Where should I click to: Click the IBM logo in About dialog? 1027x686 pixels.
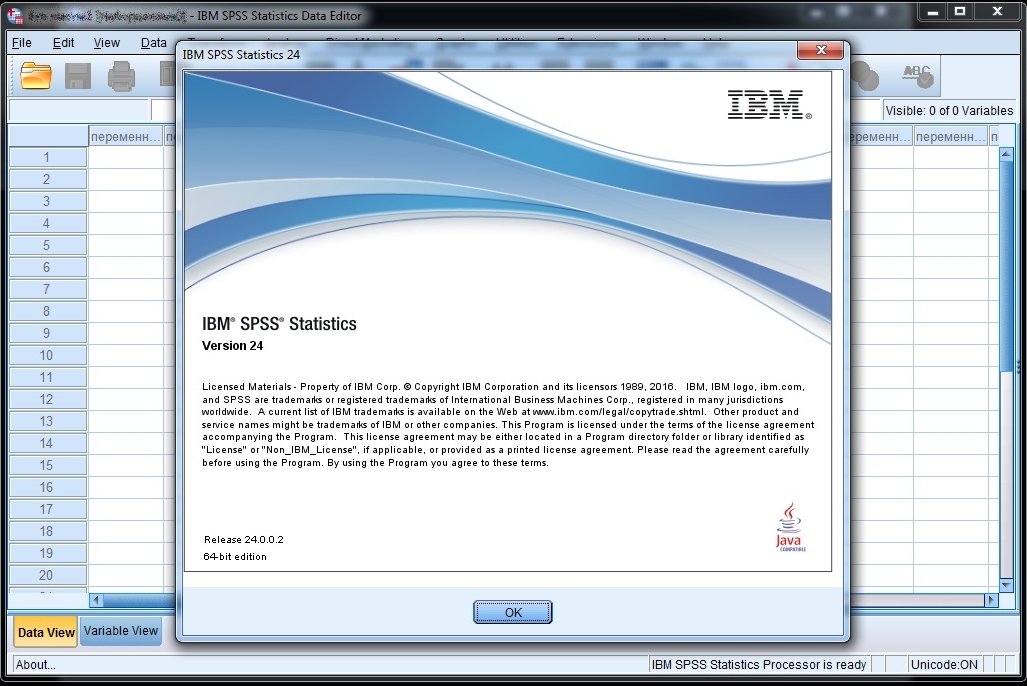coord(769,105)
